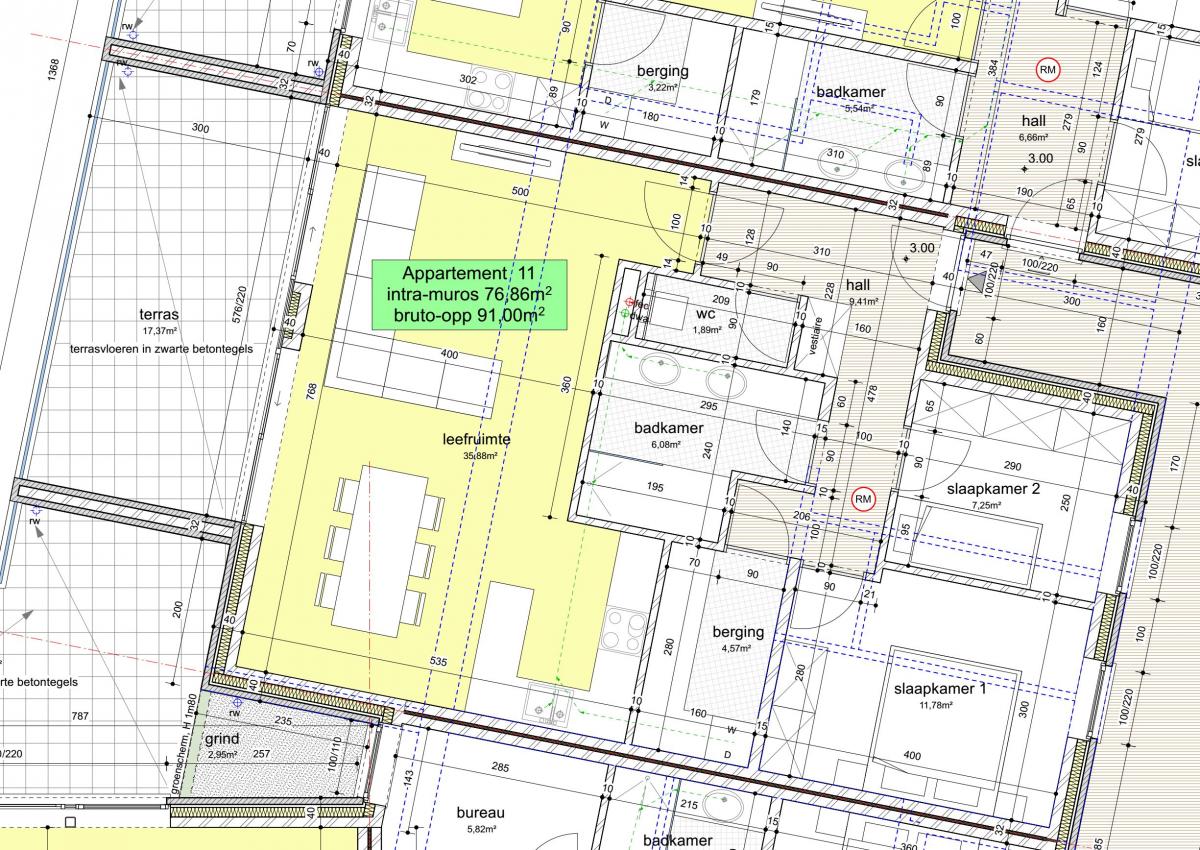This screenshot has height=850, width=1200.
Task: Click the four-burner hob in the leefruimte kitchen
Action: pyautogui.click(x=624, y=630)
